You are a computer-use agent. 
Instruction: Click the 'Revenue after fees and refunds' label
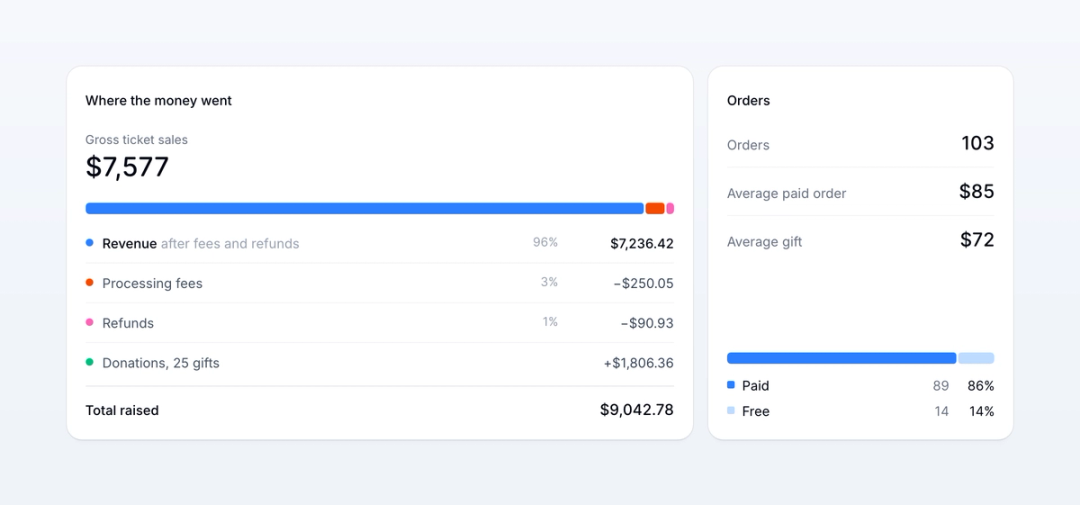click(200, 244)
